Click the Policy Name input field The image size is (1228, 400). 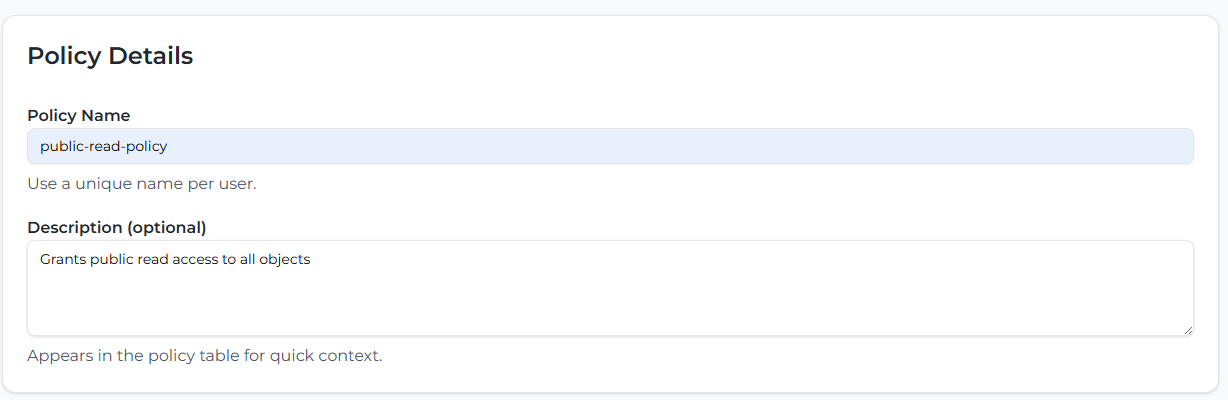[x=610, y=146]
